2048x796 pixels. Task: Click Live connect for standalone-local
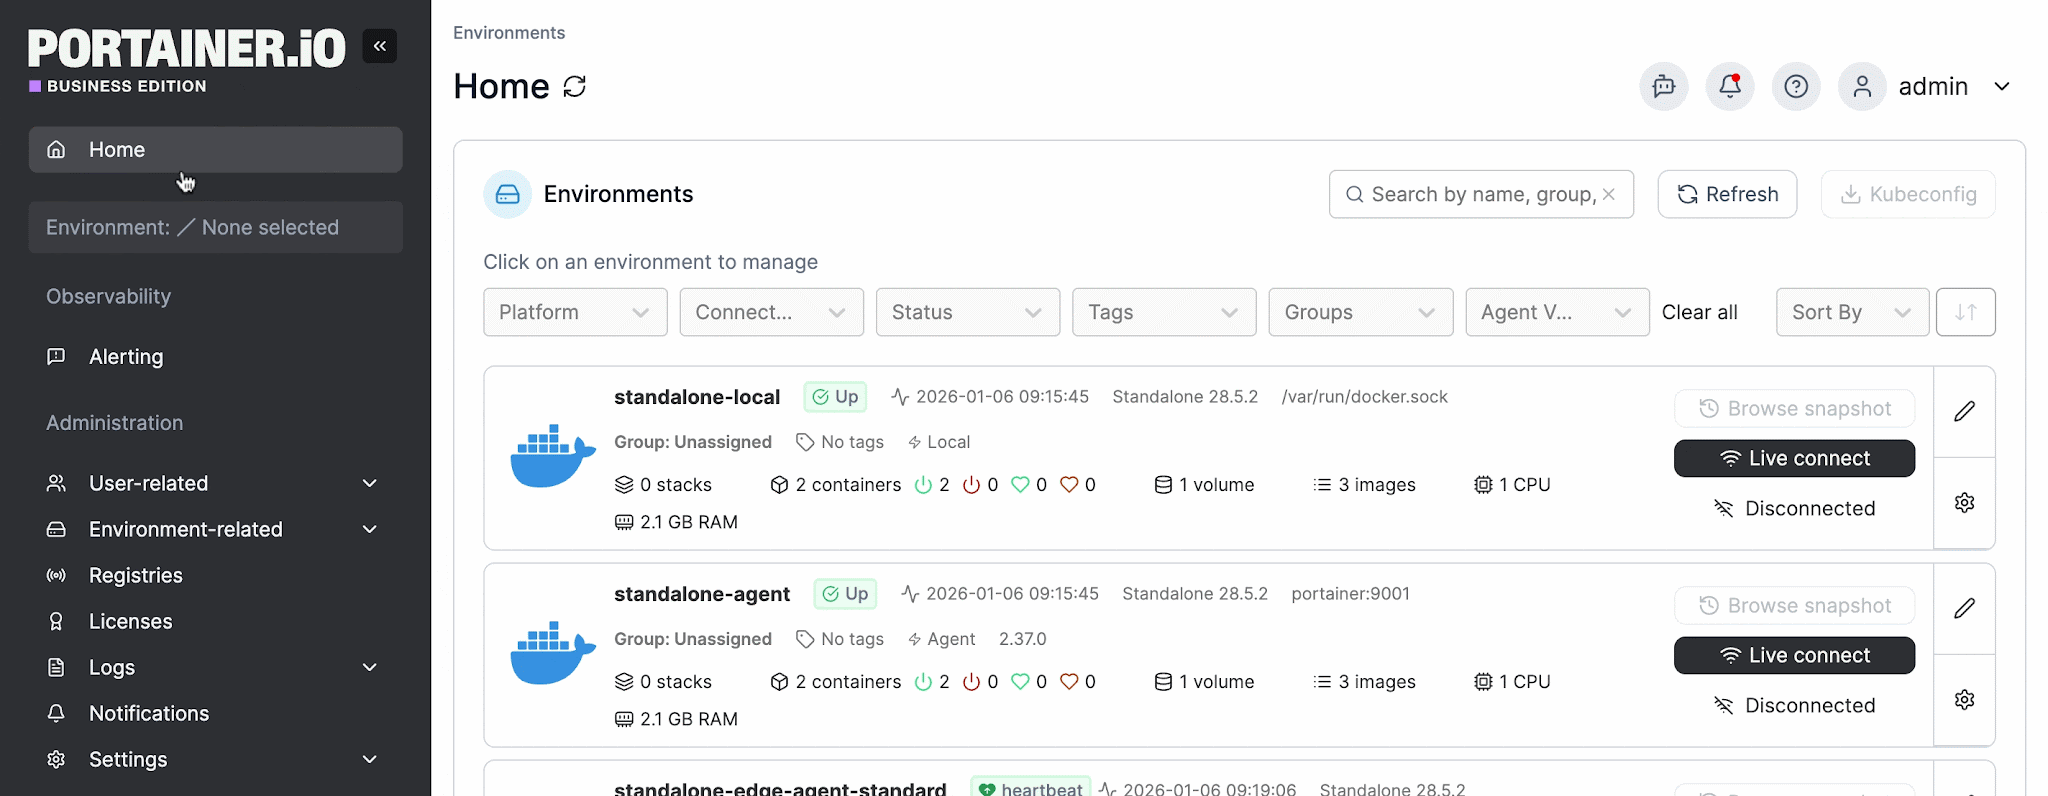tap(1794, 458)
